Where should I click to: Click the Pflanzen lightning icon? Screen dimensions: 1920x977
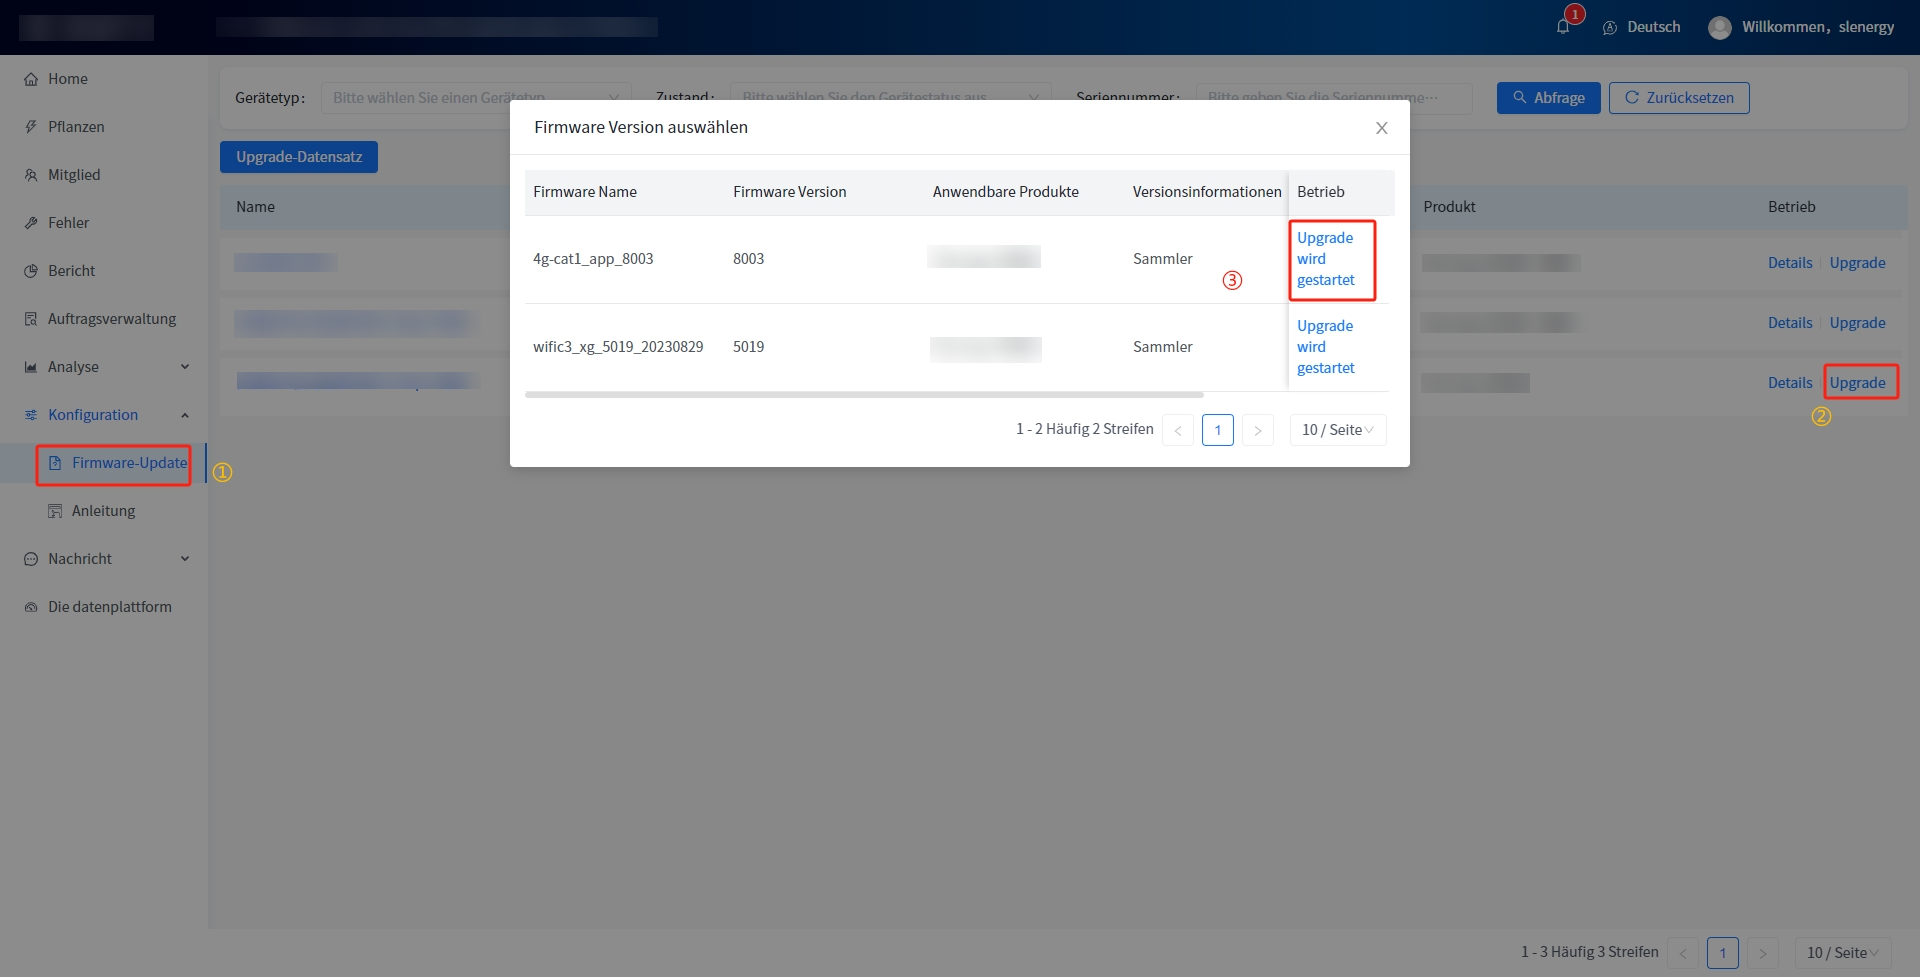coord(31,127)
